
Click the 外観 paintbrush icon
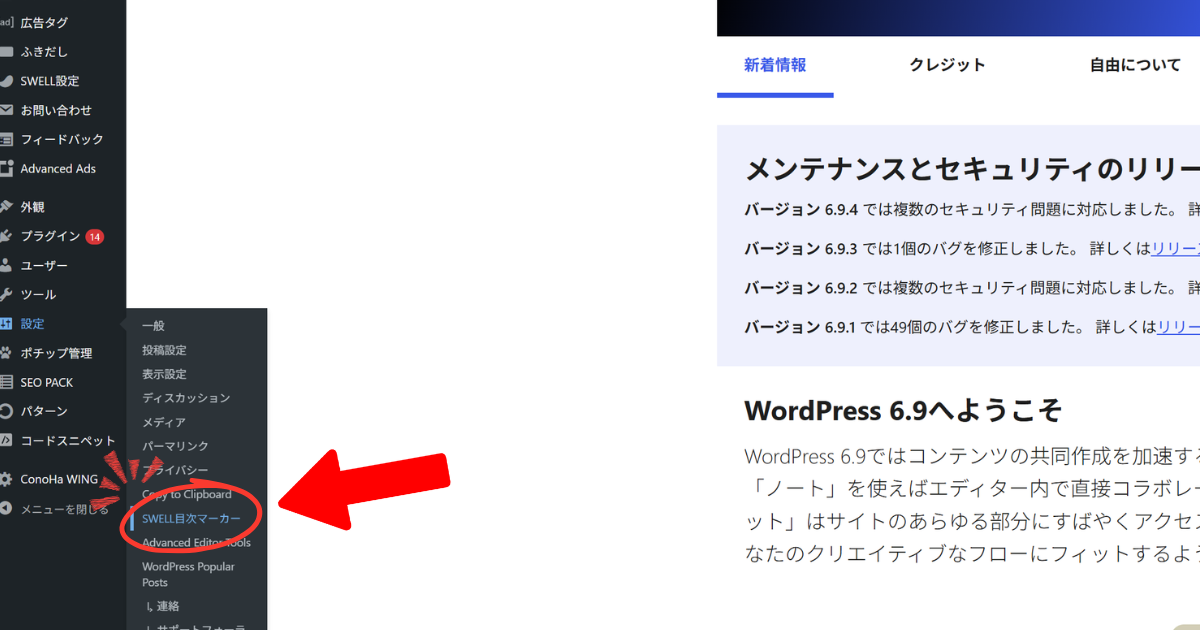coord(6,208)
